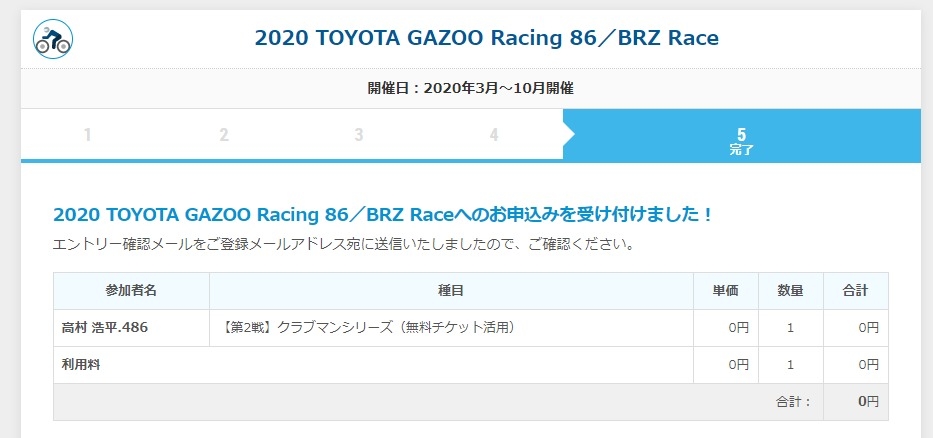933x438 pixels.
Task: Click step 5 完了 tab
Action: [741, 141]
